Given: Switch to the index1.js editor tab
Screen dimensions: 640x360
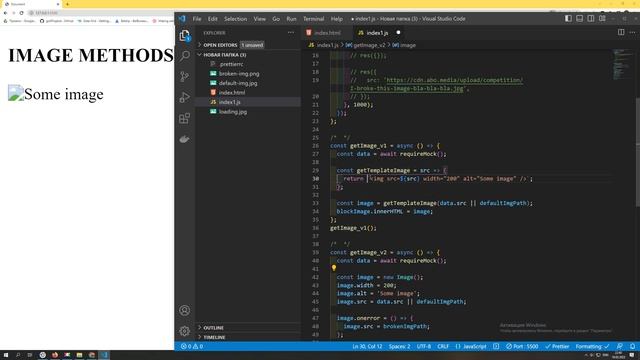Looking at the screenshot, I should 377,33.
